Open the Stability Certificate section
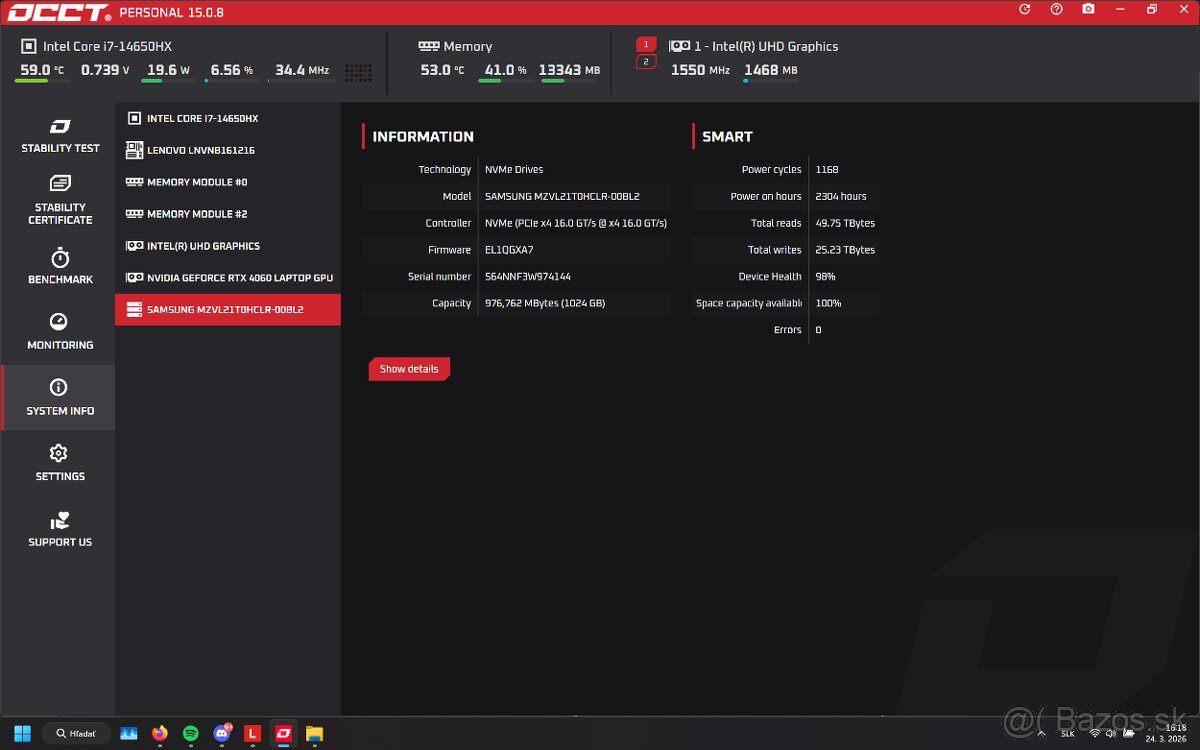 click(59, 201)
